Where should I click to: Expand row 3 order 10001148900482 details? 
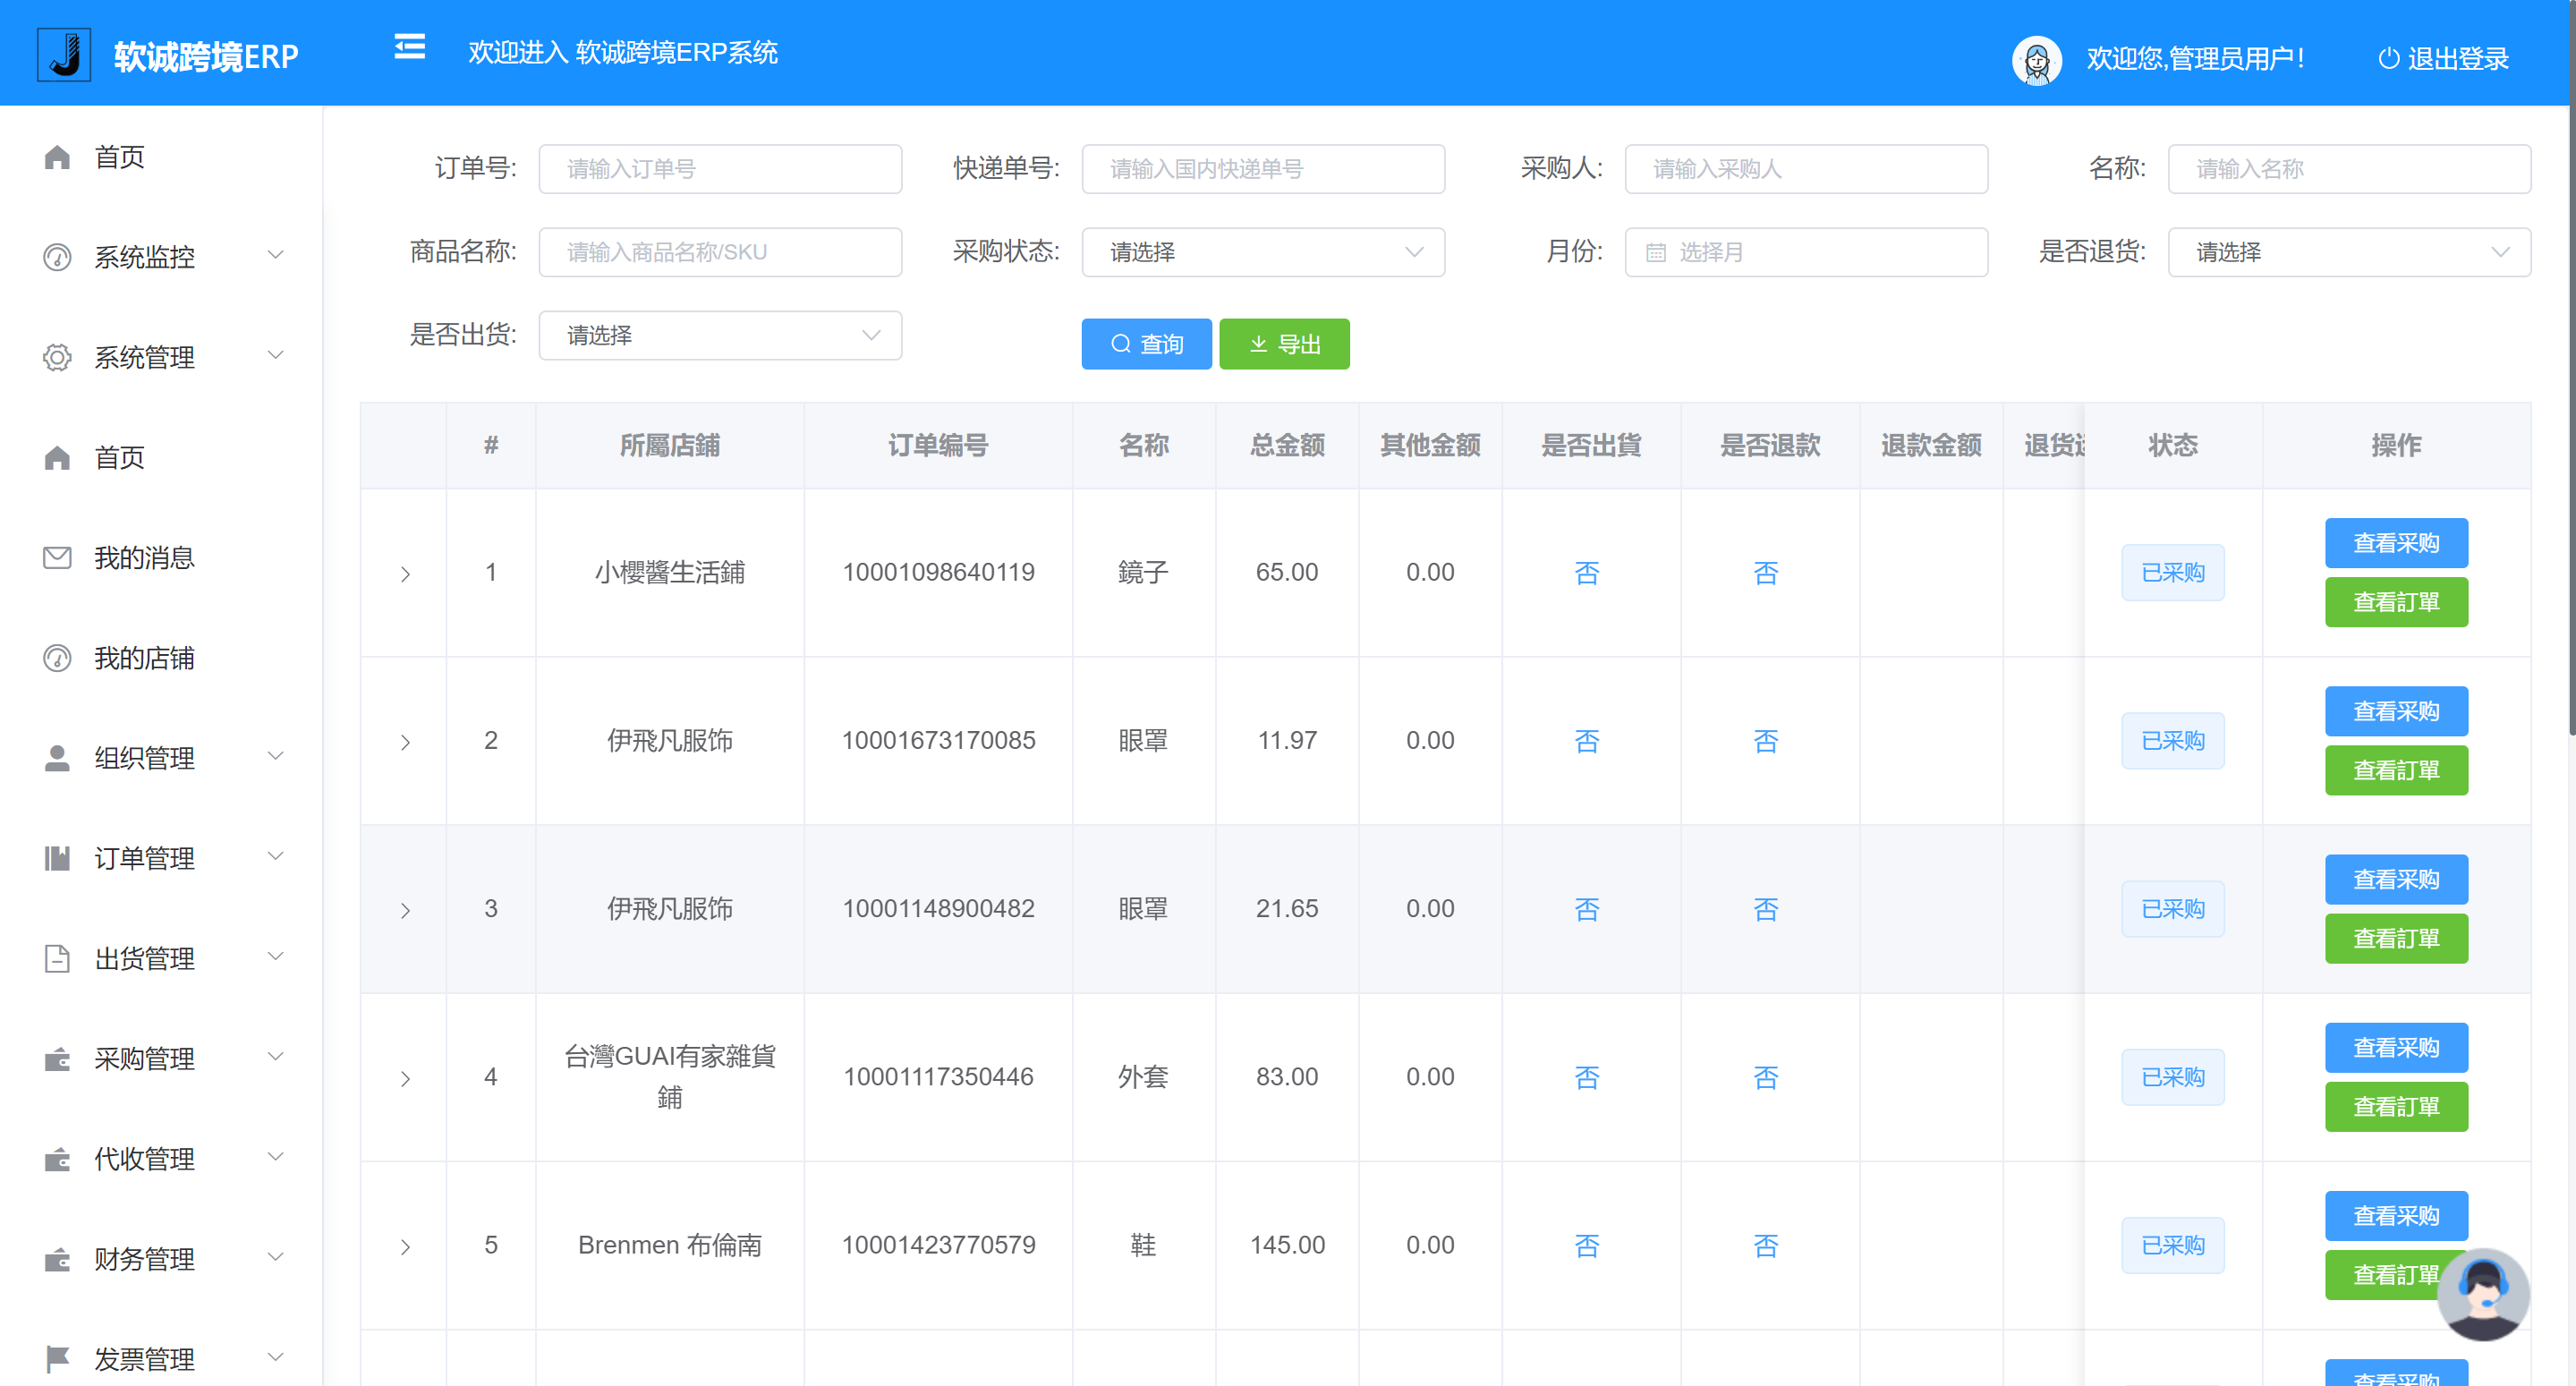[x=405, y=909]
